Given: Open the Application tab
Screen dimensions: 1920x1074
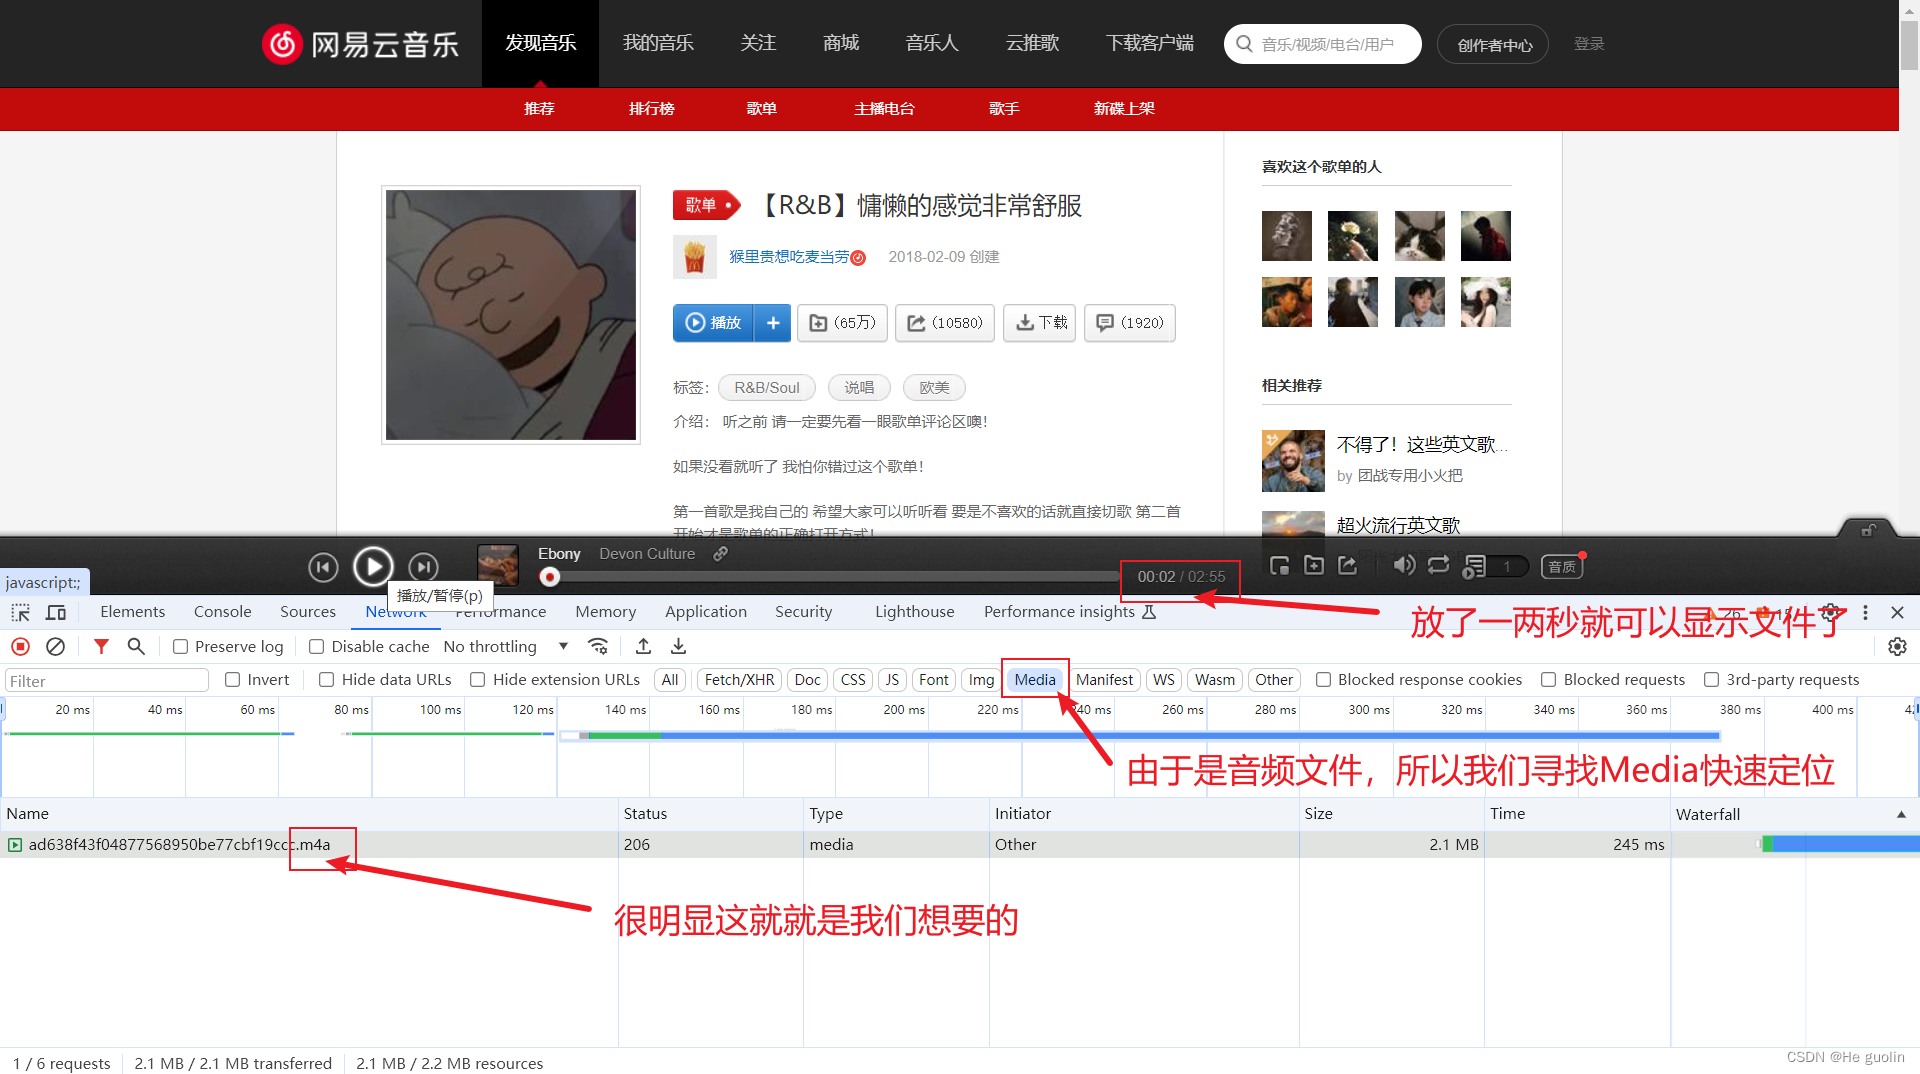Looking at the screenshot, I should click(706, 612).
